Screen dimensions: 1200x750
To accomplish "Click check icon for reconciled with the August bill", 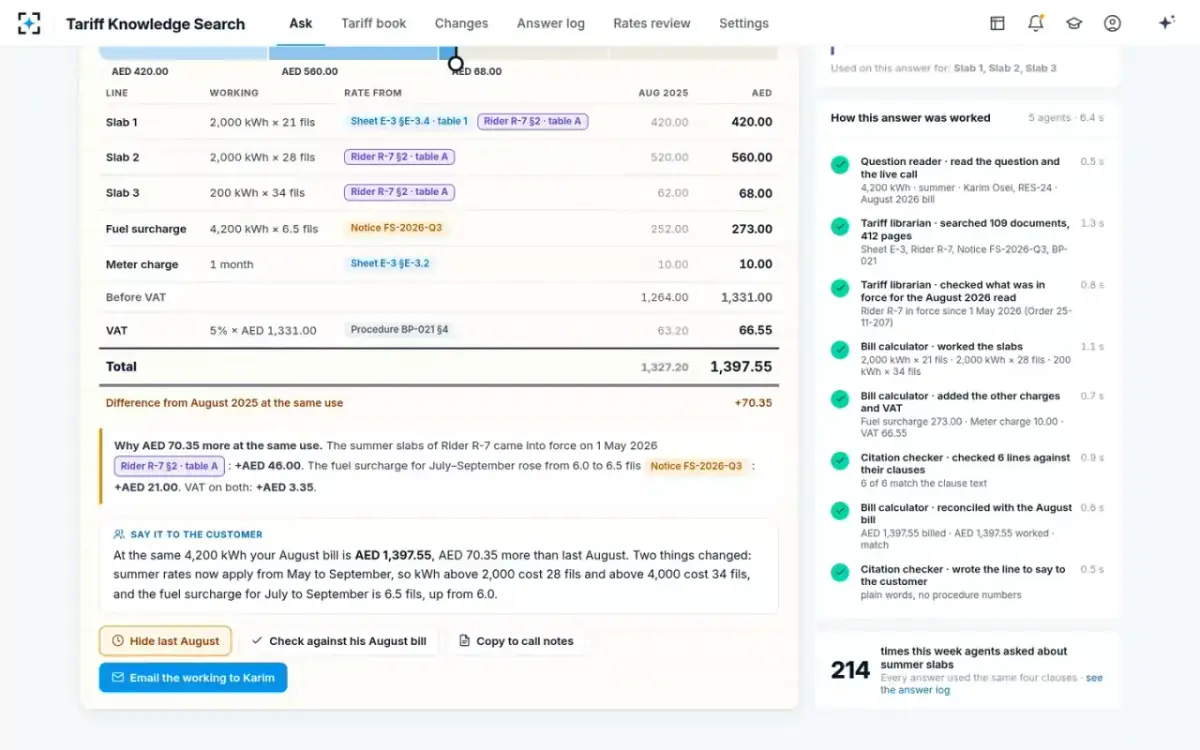I will (x=840, y=511).
